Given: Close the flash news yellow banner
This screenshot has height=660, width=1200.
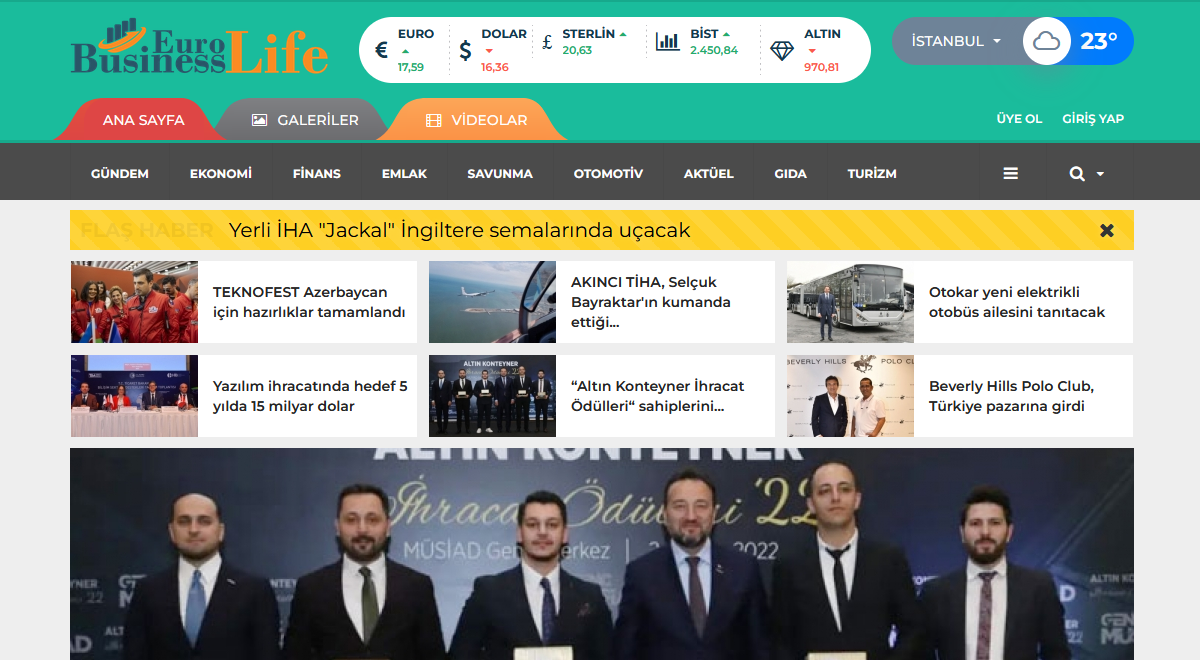Looking at the screenshot, I should tap(1107, 230).
